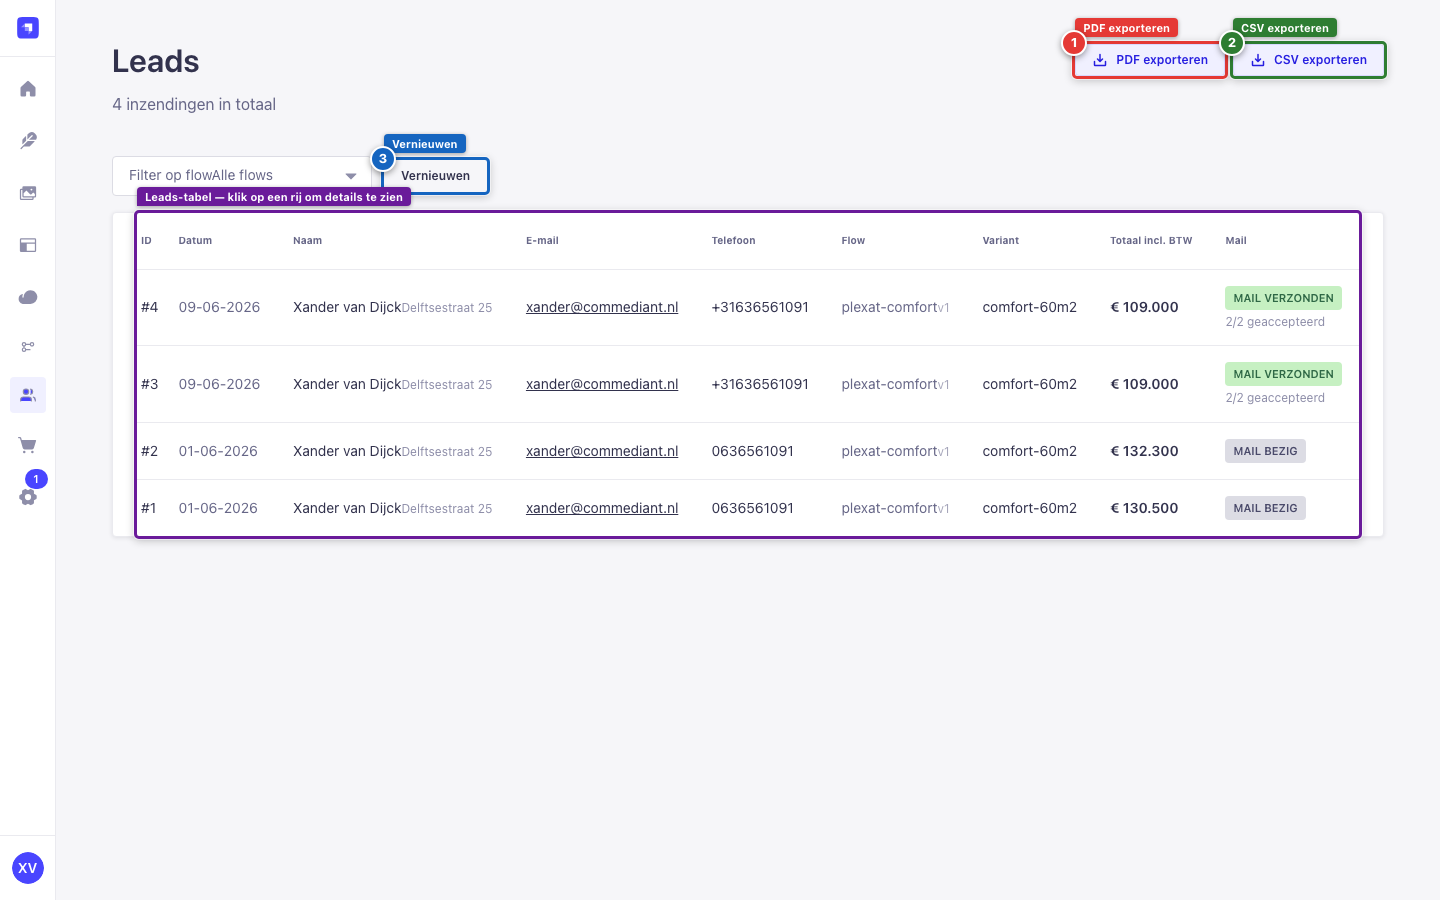Viewport: 1440px width, 900px height.
Task: Open the XV user avatar menu
Action: [x=28, y=868]
